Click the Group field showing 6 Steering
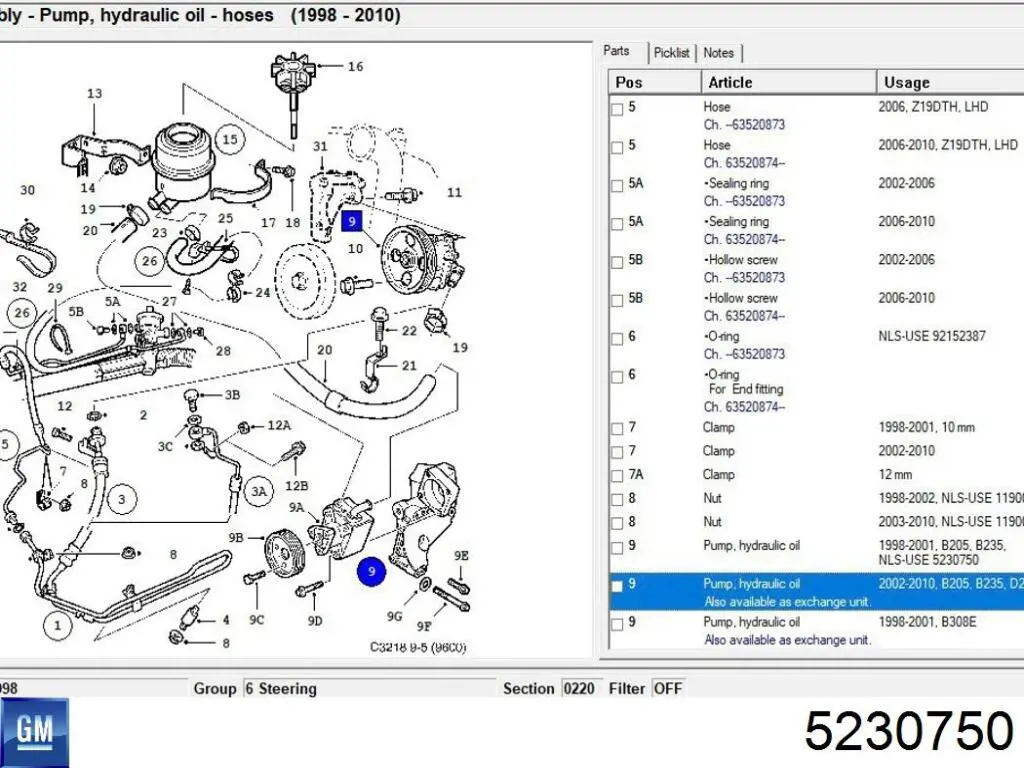1024x768 pixels. point(369,688)
